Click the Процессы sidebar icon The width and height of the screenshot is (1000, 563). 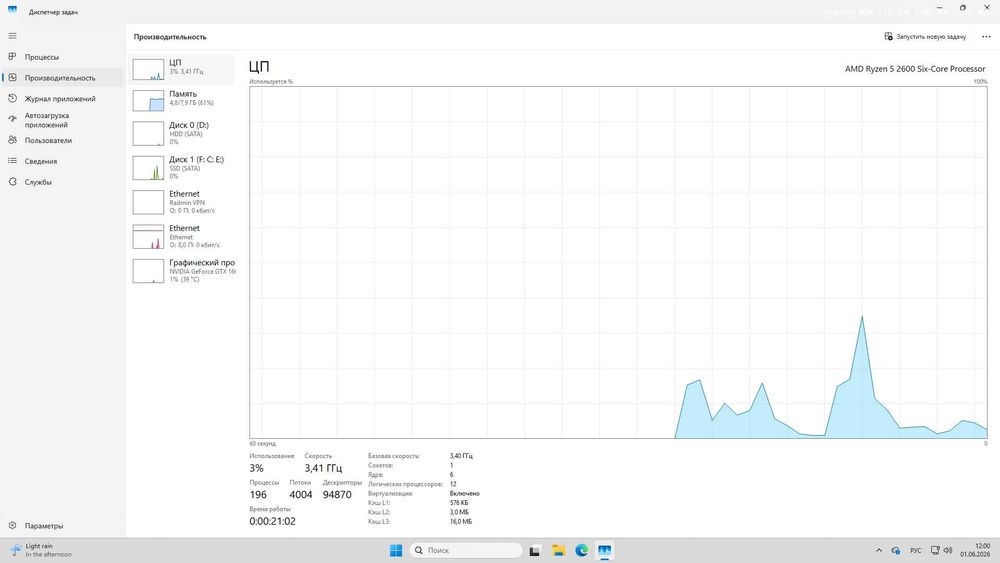pos(12,57)
